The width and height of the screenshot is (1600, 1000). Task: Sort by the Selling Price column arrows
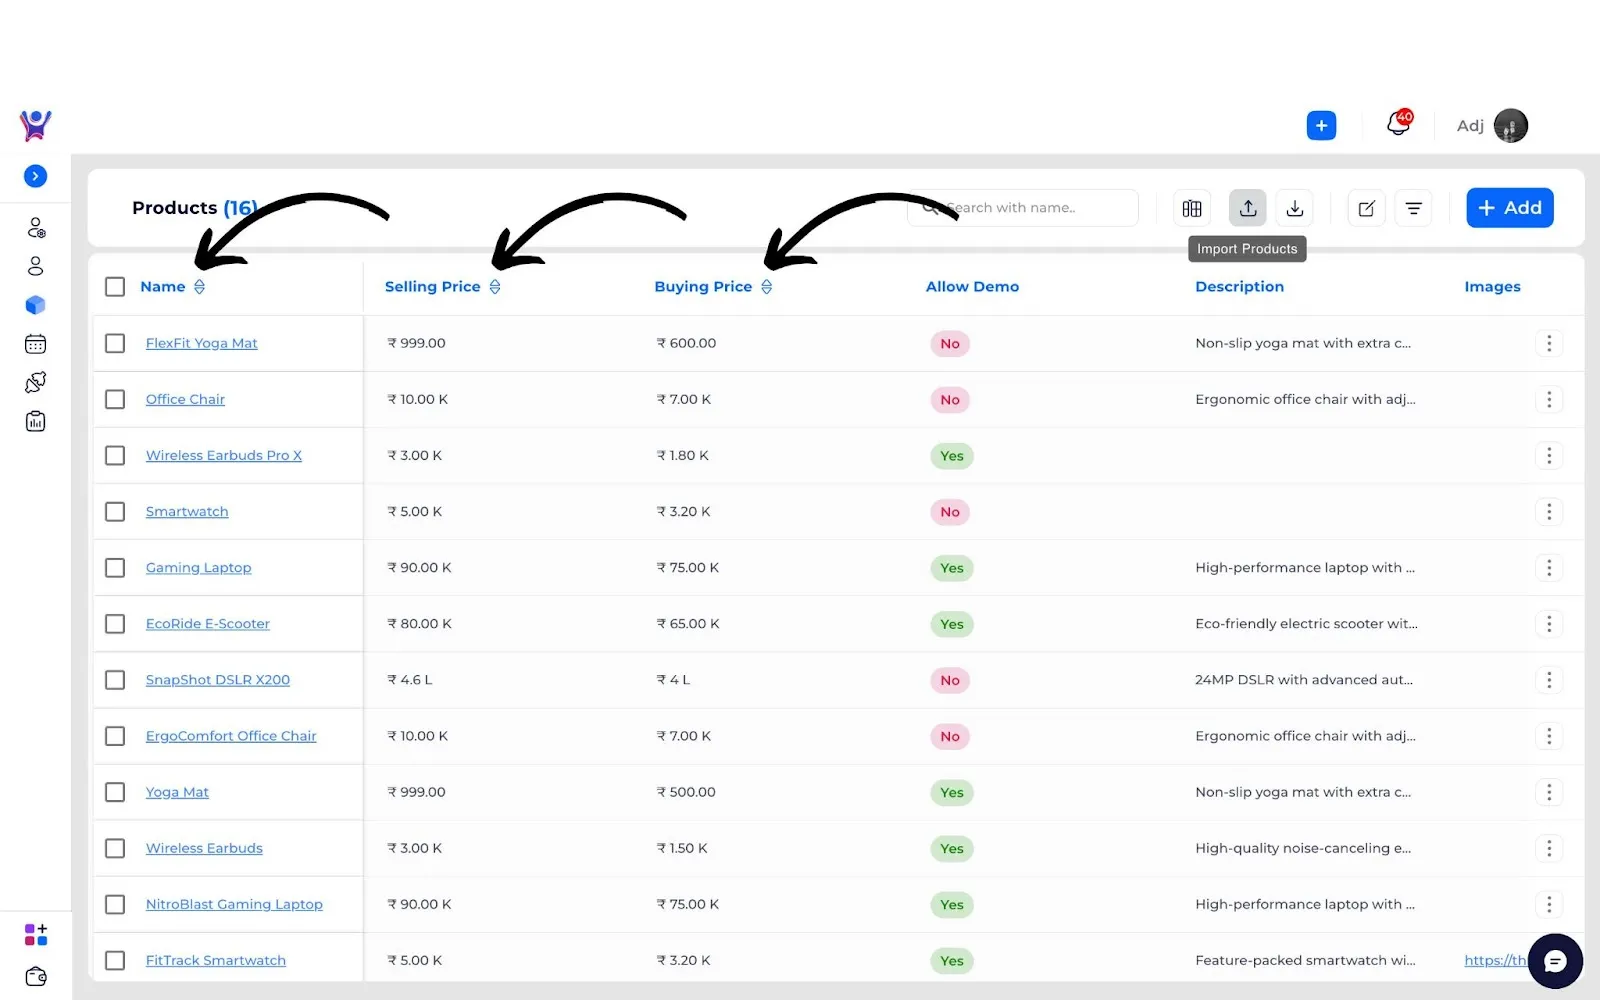tap(495, 287)
